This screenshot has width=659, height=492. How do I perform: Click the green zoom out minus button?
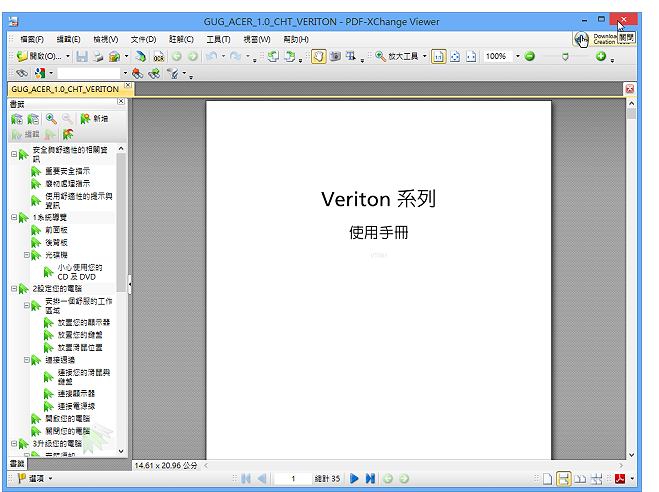coord(530,56)
